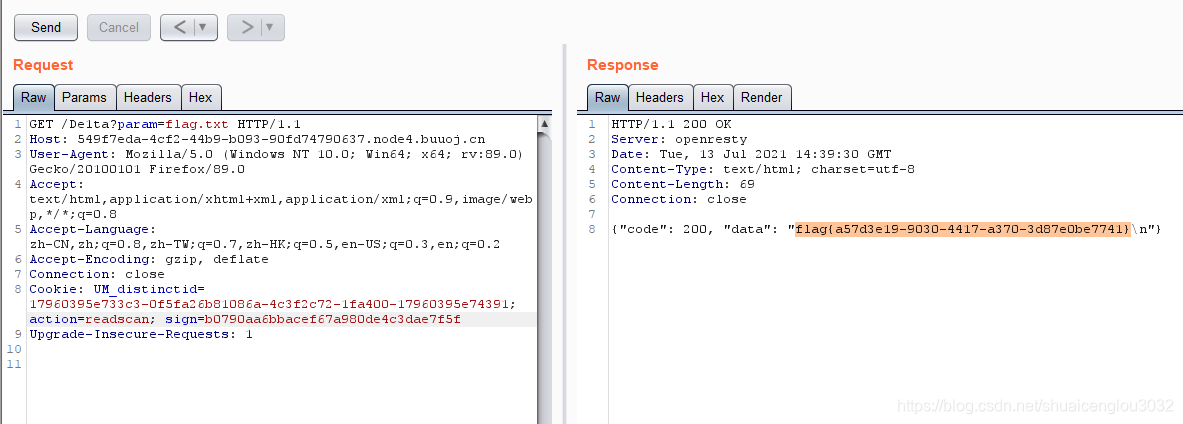Click the Accept-Language header label
Screen dimensions: 1183x424
point(93,229)
